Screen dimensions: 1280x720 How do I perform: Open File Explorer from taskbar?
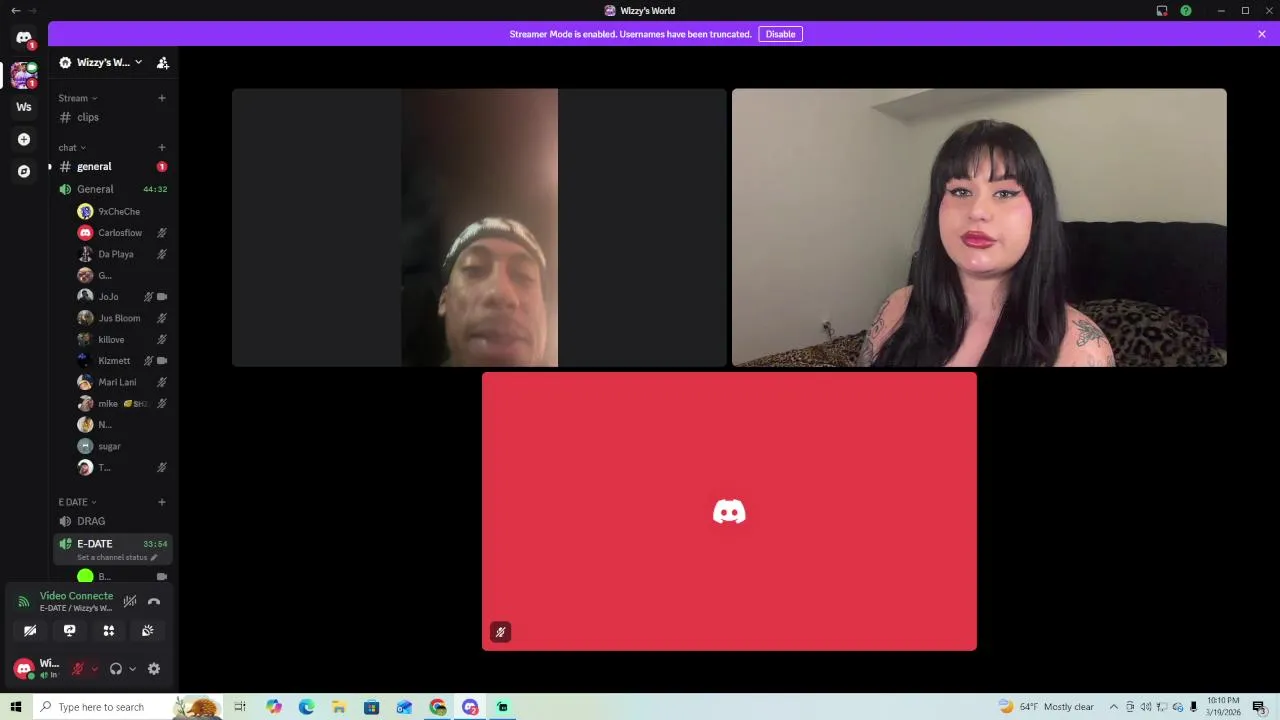point(339,707)
